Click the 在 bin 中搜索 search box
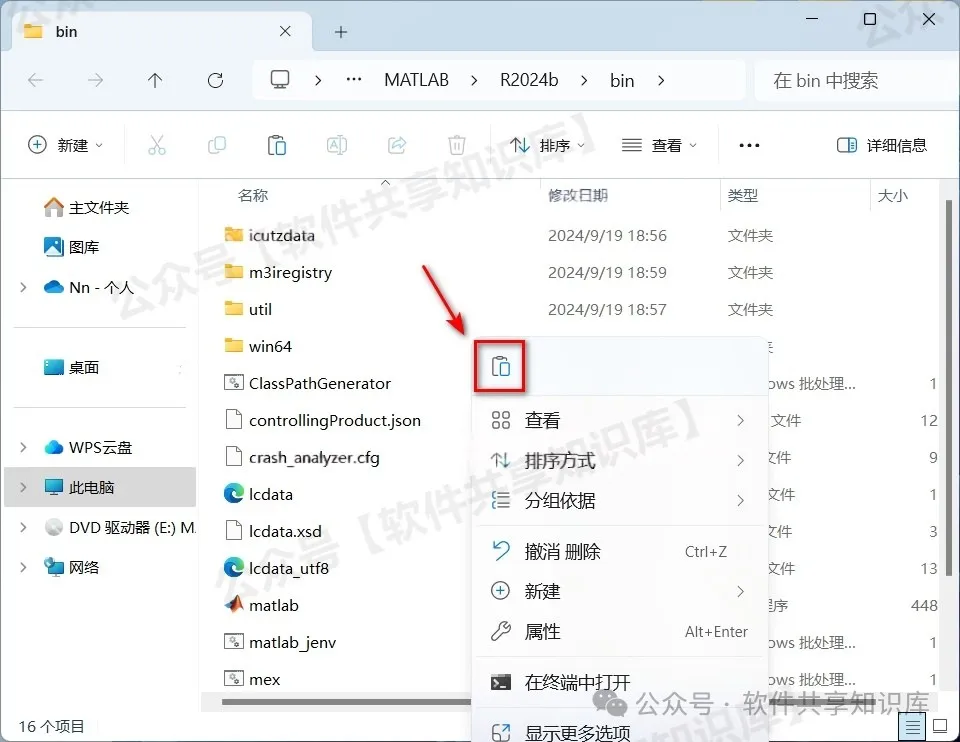 pos(856,80)
